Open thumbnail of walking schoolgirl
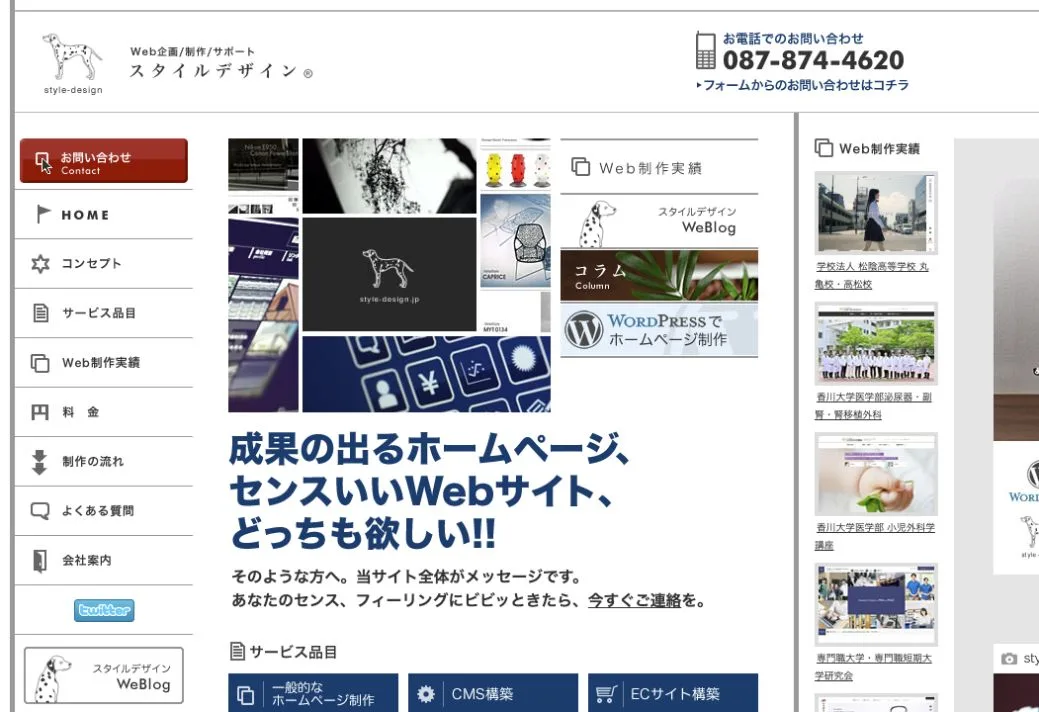The image size is (1039, 712). 876,213
